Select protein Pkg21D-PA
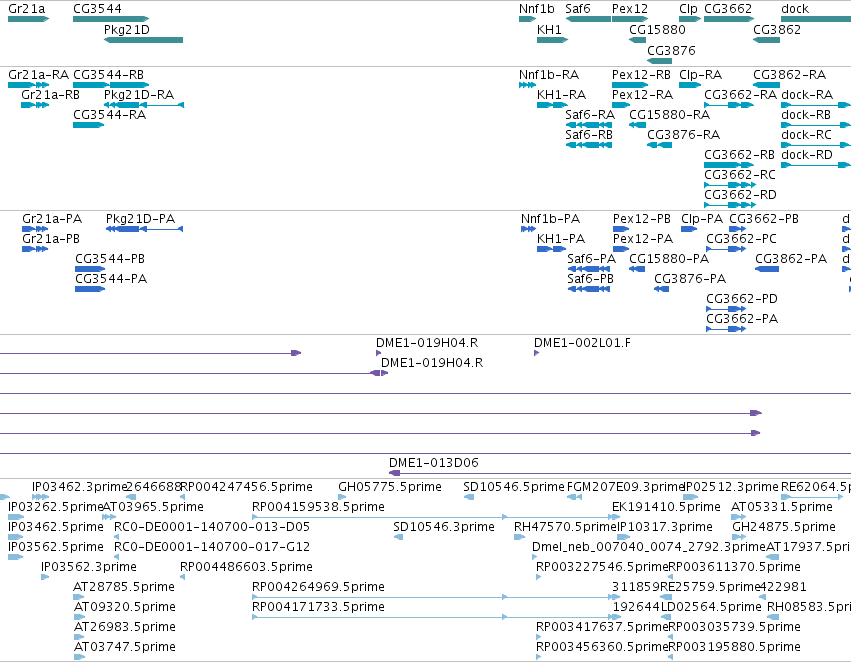 point(144,229)
